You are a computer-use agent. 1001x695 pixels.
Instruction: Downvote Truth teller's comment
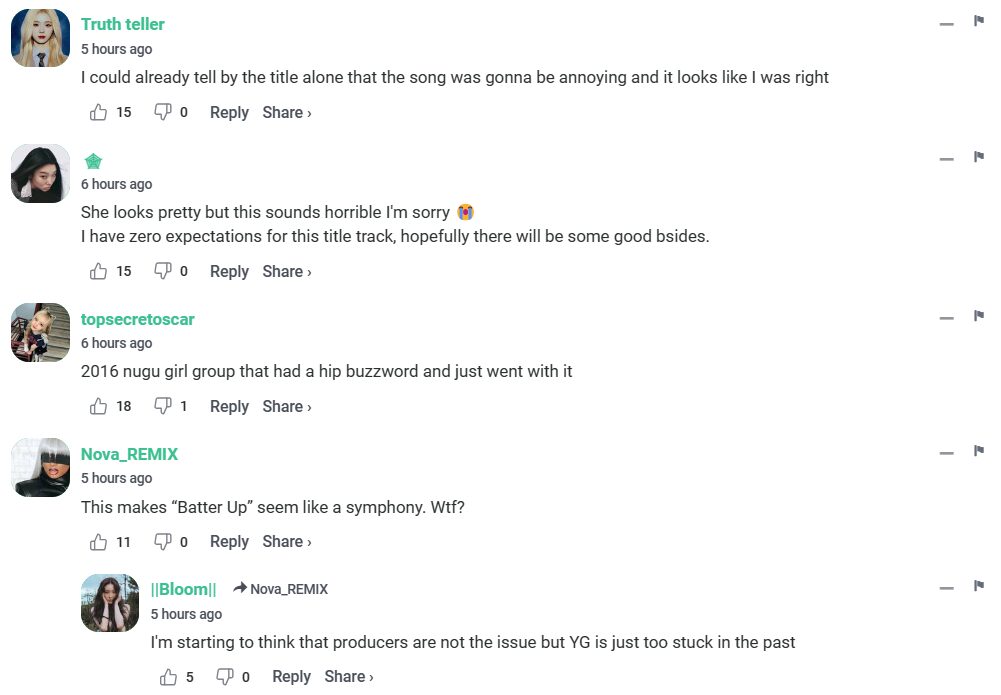point(162,113)
